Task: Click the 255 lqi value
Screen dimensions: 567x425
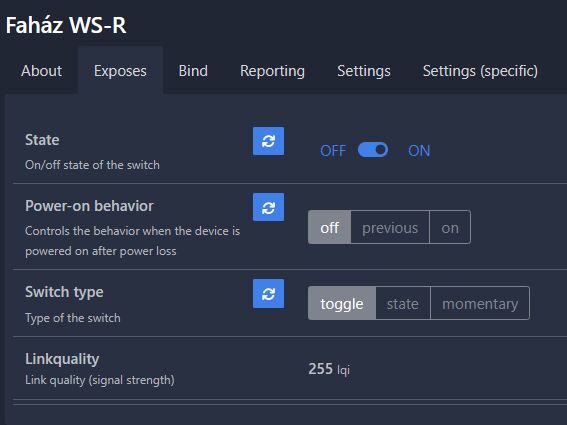Action: pyautogui.click(x=329, y=369)
